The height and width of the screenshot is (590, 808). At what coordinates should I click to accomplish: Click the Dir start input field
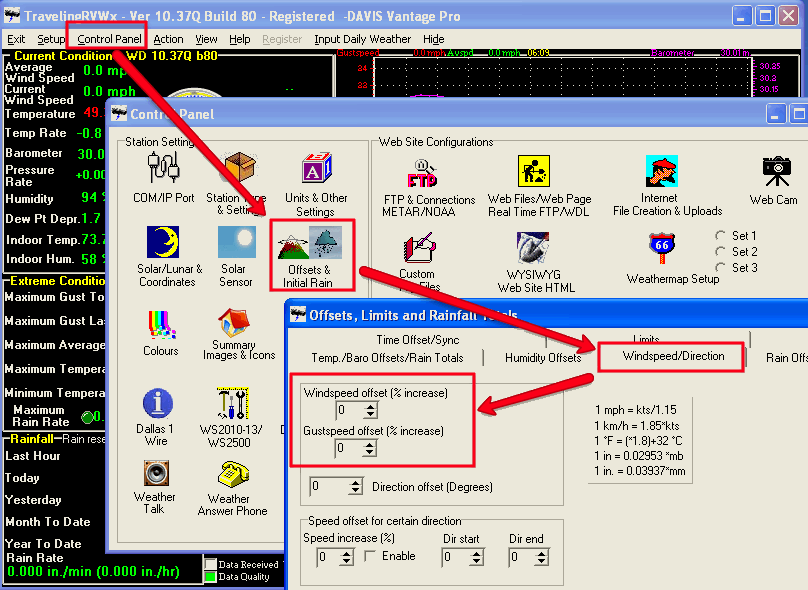[x=456, y=557]
